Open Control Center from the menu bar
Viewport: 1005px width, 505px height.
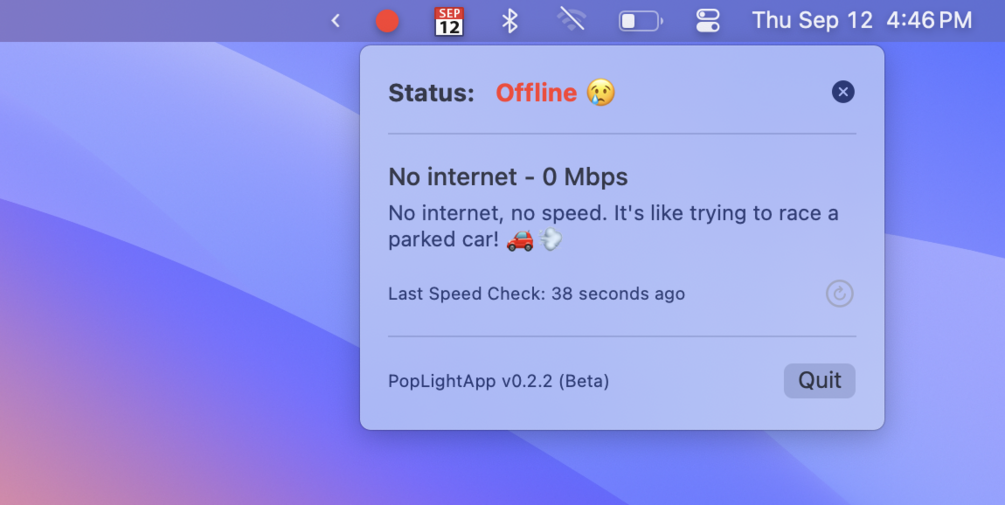coord(708,21)
